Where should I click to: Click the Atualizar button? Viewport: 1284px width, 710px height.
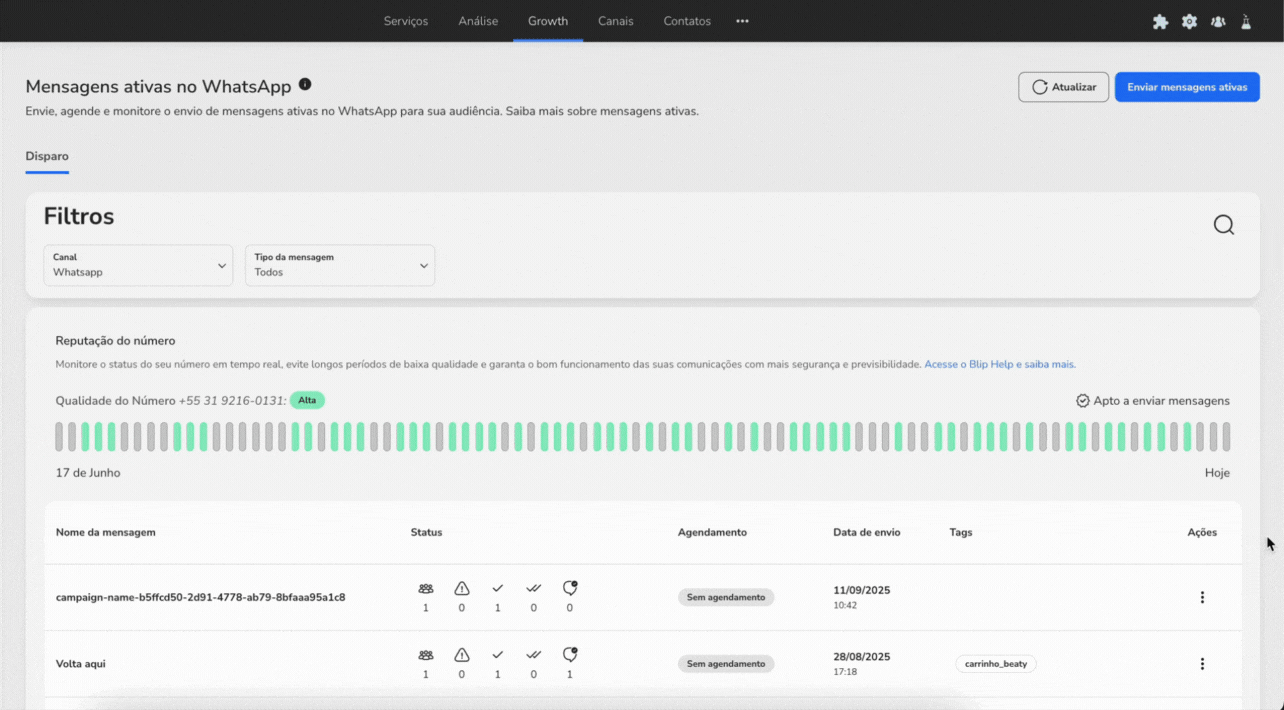[x=1063, y=87]
